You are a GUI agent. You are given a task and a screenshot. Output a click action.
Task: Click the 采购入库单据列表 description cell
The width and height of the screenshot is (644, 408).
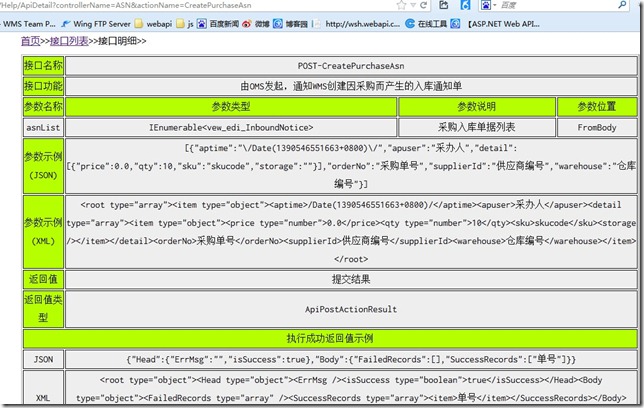(476, 127)
